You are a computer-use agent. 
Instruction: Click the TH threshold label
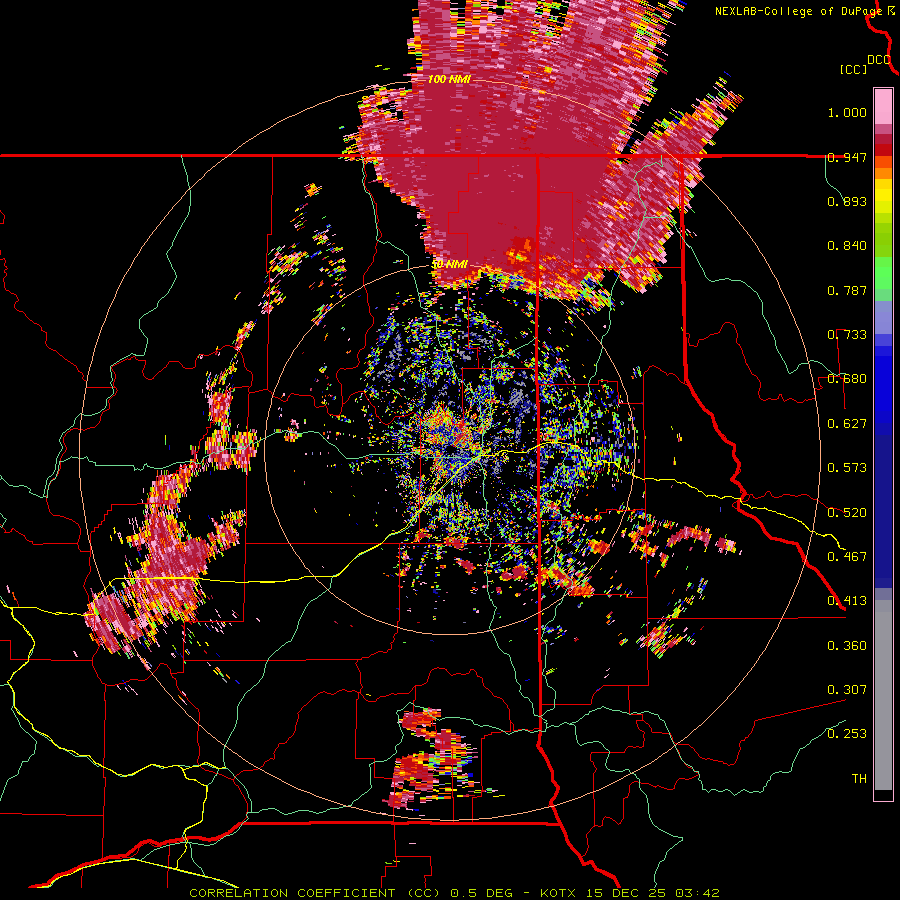click(x=859, y=779)
